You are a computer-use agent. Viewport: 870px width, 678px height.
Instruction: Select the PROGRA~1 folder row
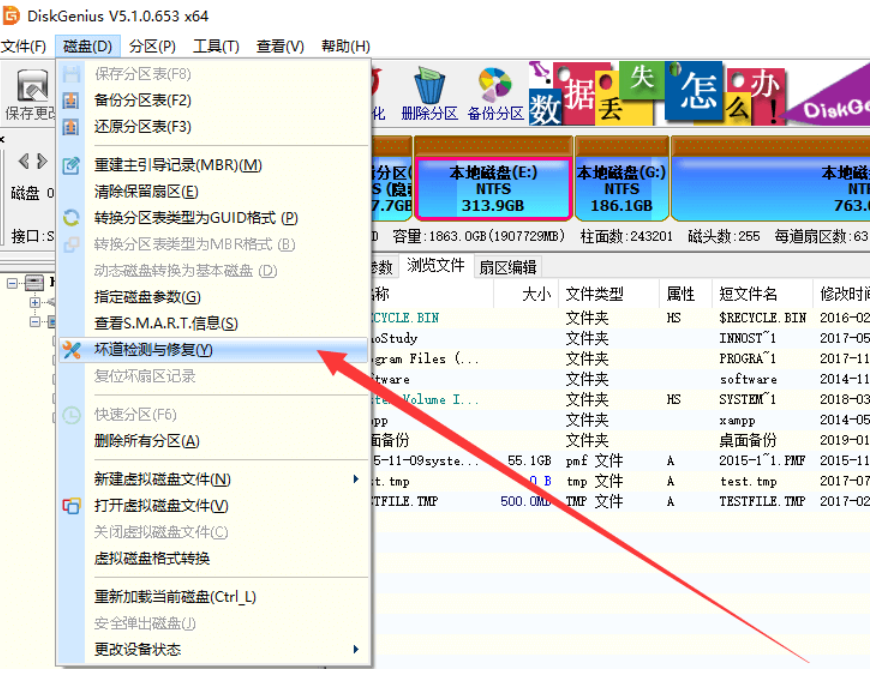tap(620, 359)
